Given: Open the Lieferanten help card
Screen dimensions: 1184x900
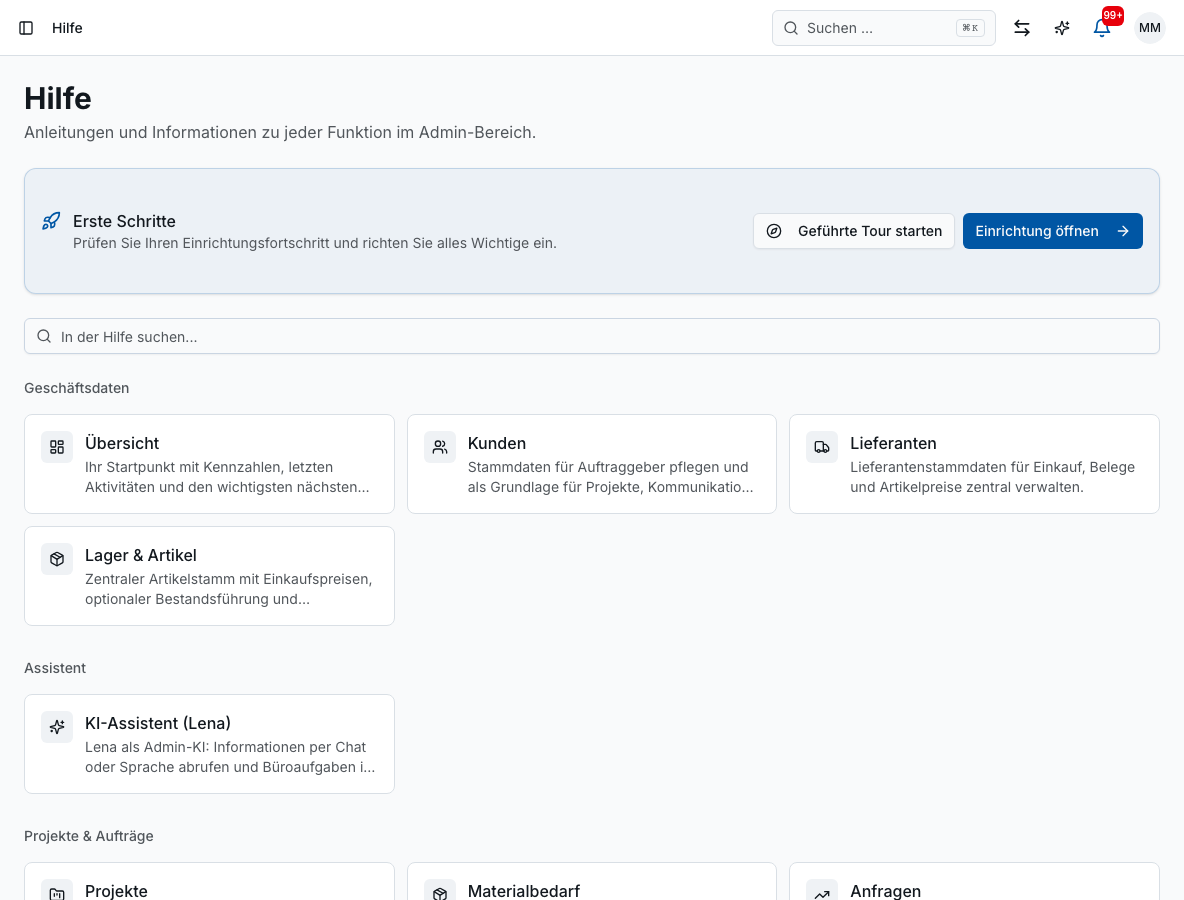Looking at the screenshot, I should coord(974,464).
